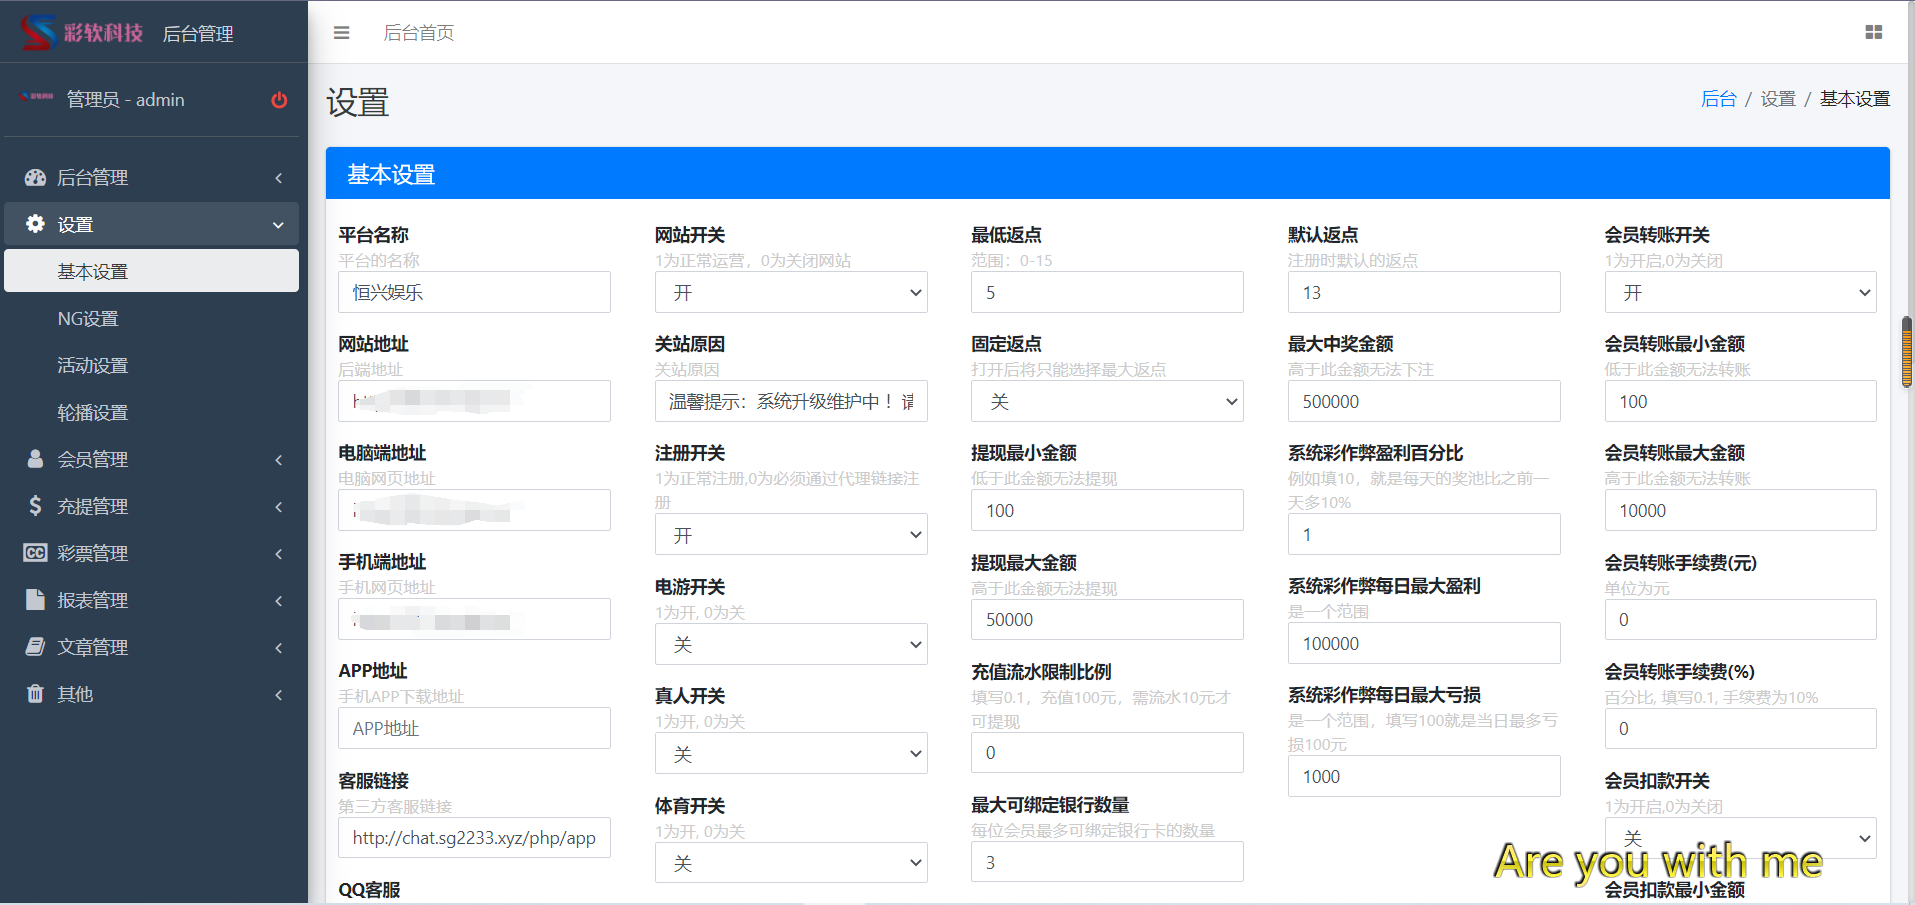Switch the 会员转账开关 select

1740,293
